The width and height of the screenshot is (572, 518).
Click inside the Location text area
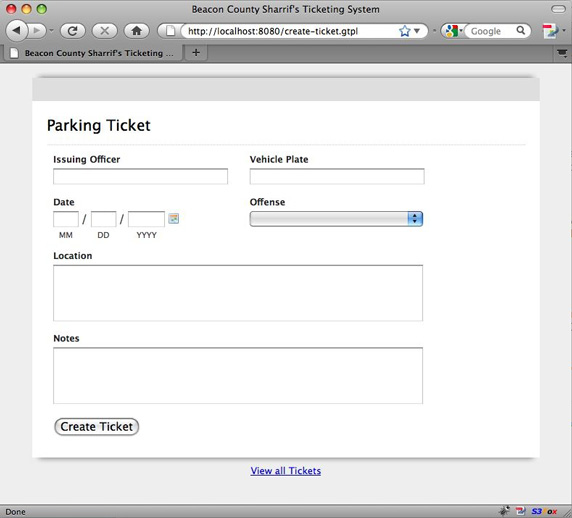pyautogui.click(x=238, y=293)
